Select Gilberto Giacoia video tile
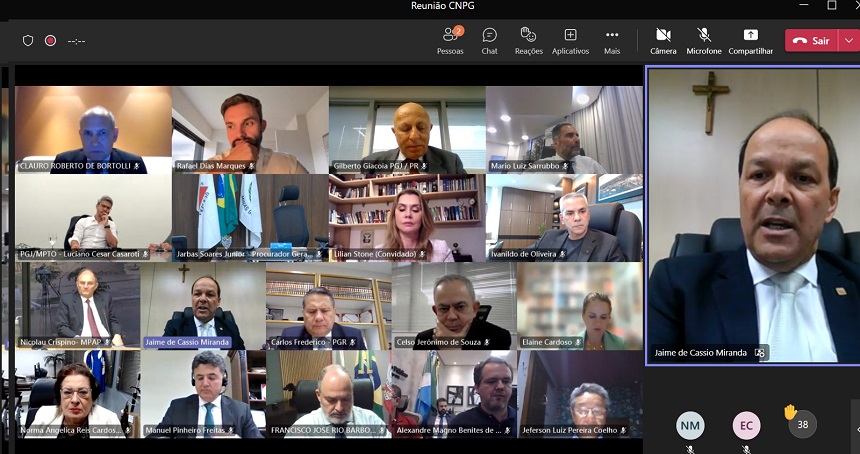Screen dimensions: 860x454 [407, 130]
